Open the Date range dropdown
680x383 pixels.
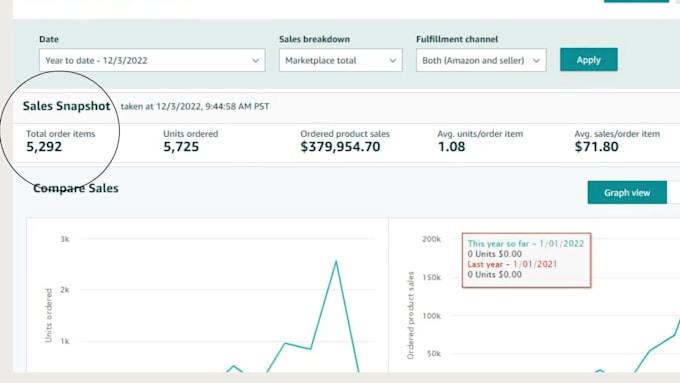point(152,60)
